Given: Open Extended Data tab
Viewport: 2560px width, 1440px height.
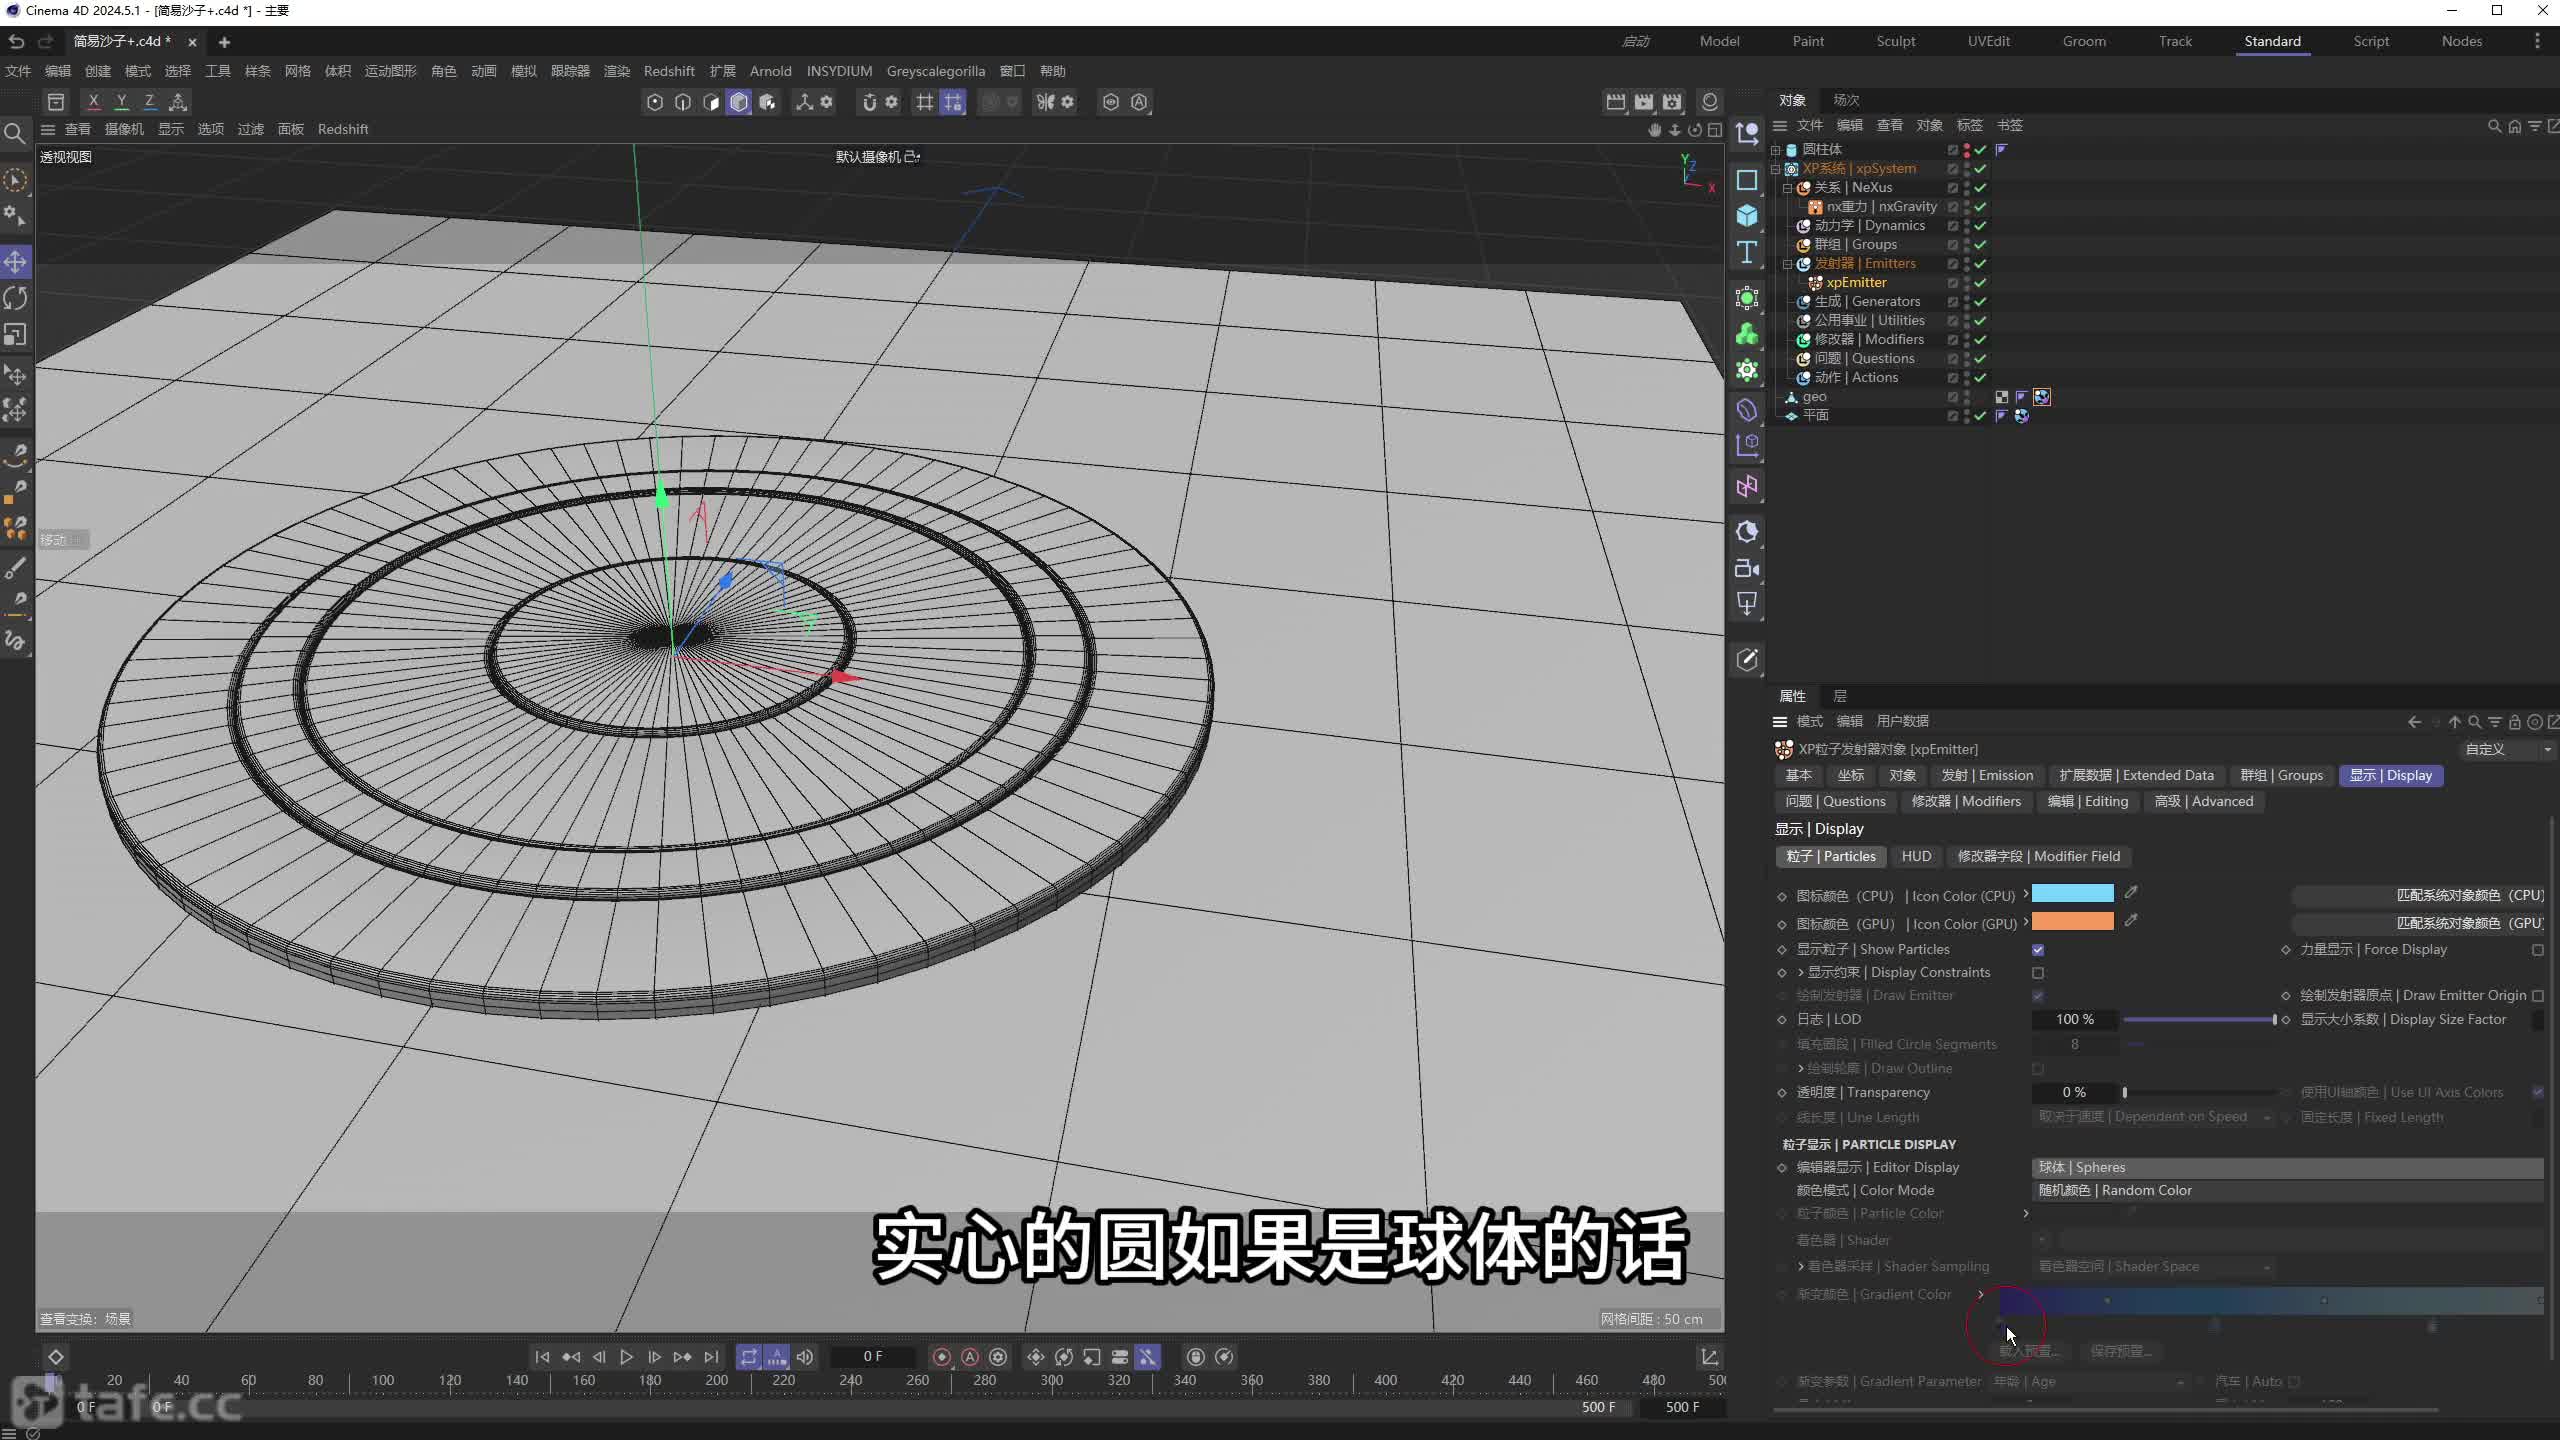Looking at the screenshot, I should (x=2136, y=775).
